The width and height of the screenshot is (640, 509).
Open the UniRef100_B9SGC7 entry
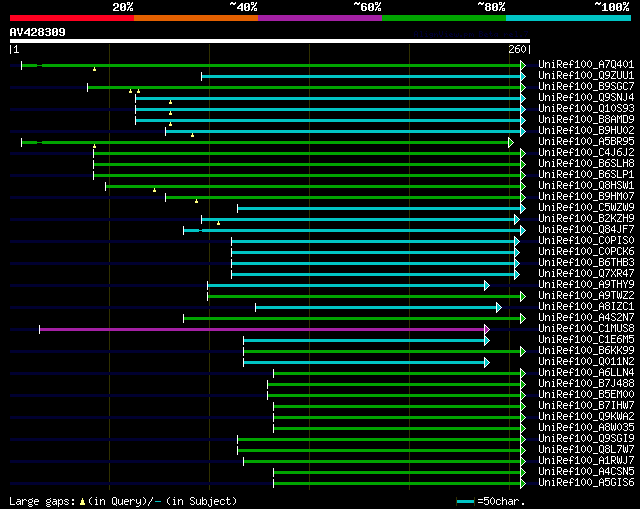[x=586, y=86]
